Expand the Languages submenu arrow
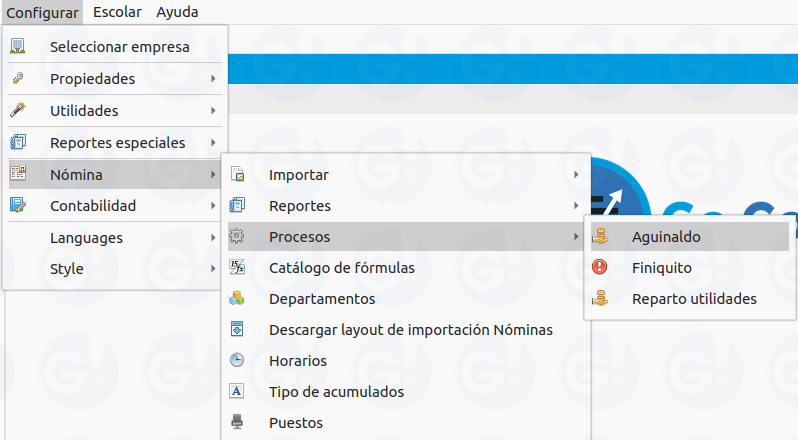Image resolution: width=798 pixels, height=440 pixels. (x=212, y=238)
